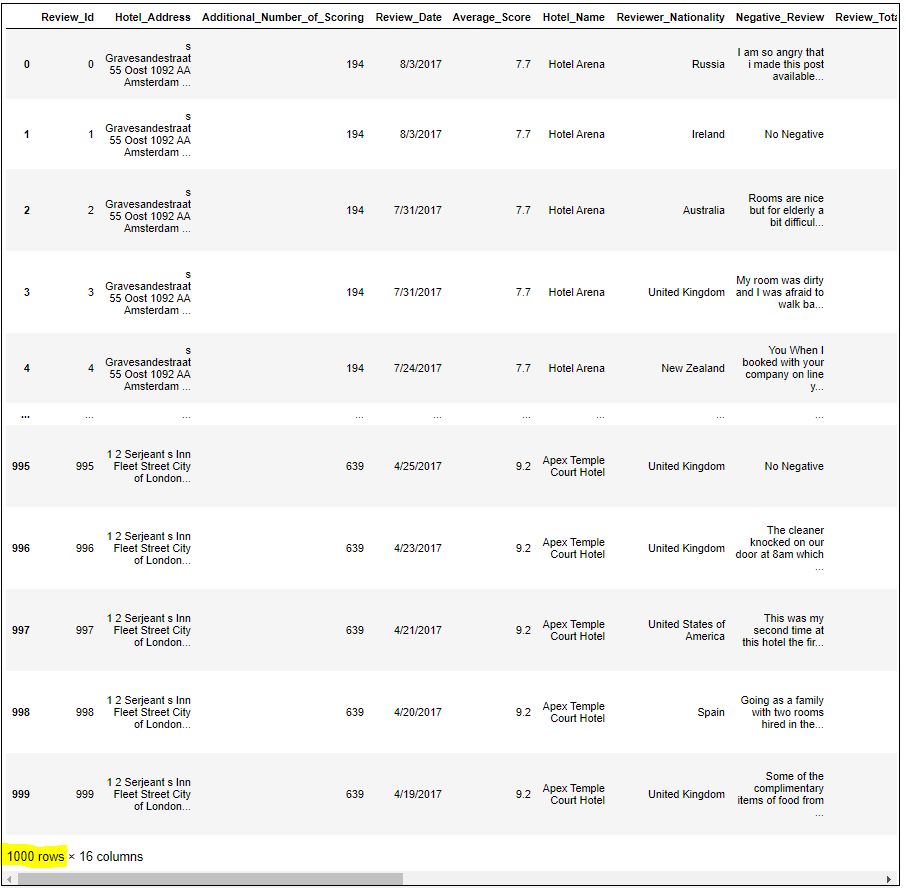Click Serjeant s Inn address in row 996
The image size is (906, 890).
[x=148, y=548]
